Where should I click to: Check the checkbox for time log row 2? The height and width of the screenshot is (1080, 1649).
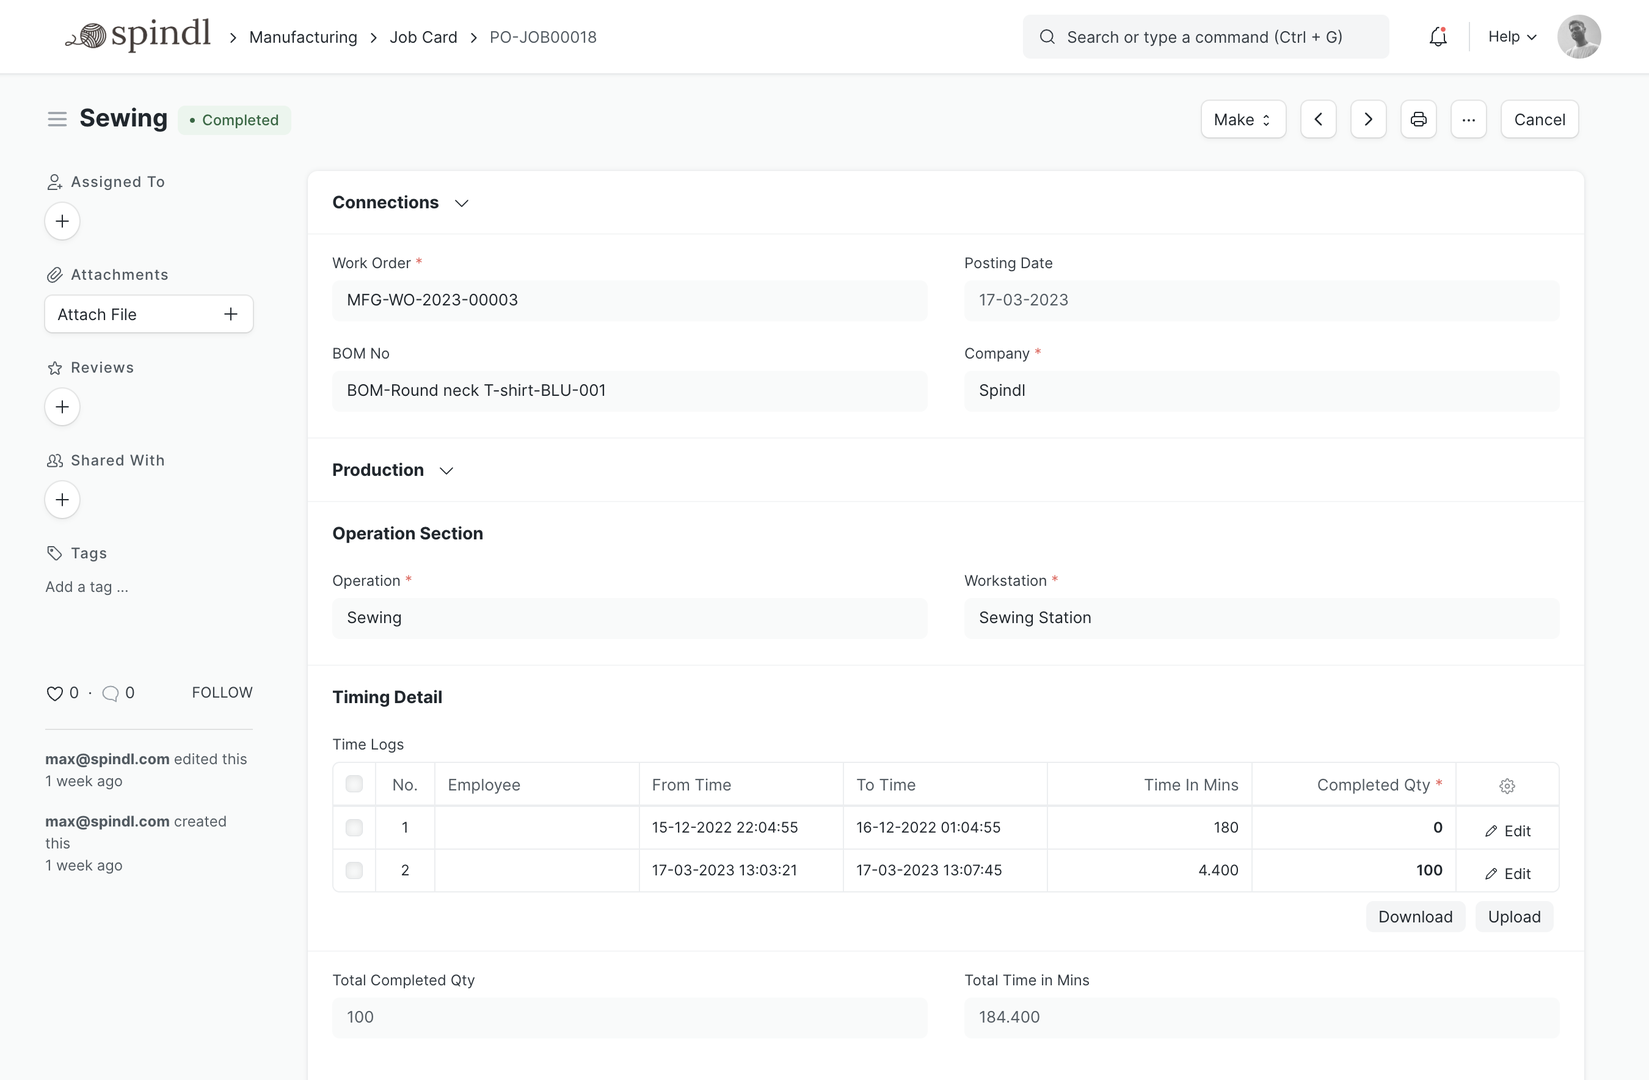[x=354, y=871]
